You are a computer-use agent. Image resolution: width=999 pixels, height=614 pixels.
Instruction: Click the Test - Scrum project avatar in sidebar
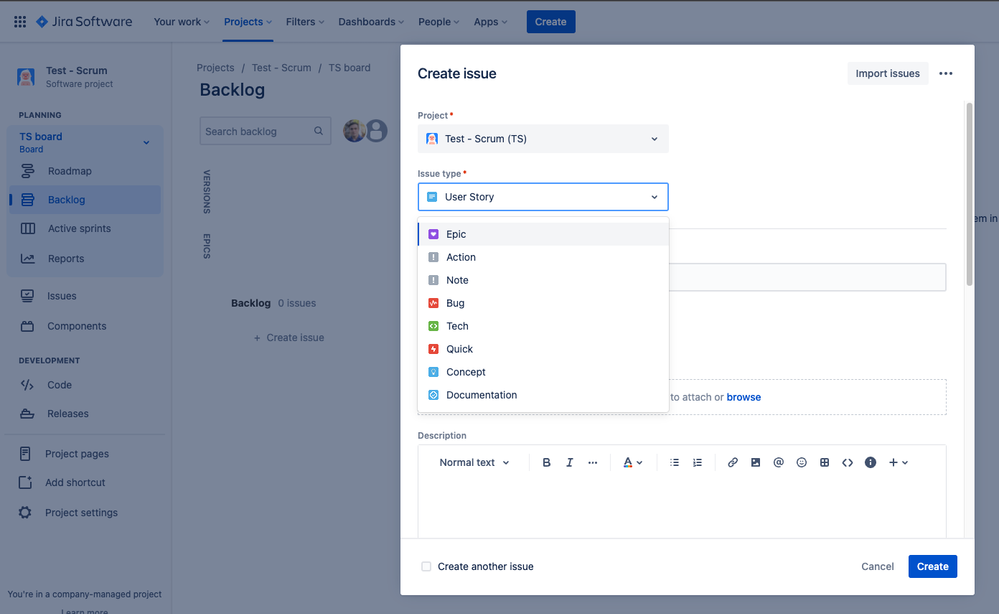25,76
